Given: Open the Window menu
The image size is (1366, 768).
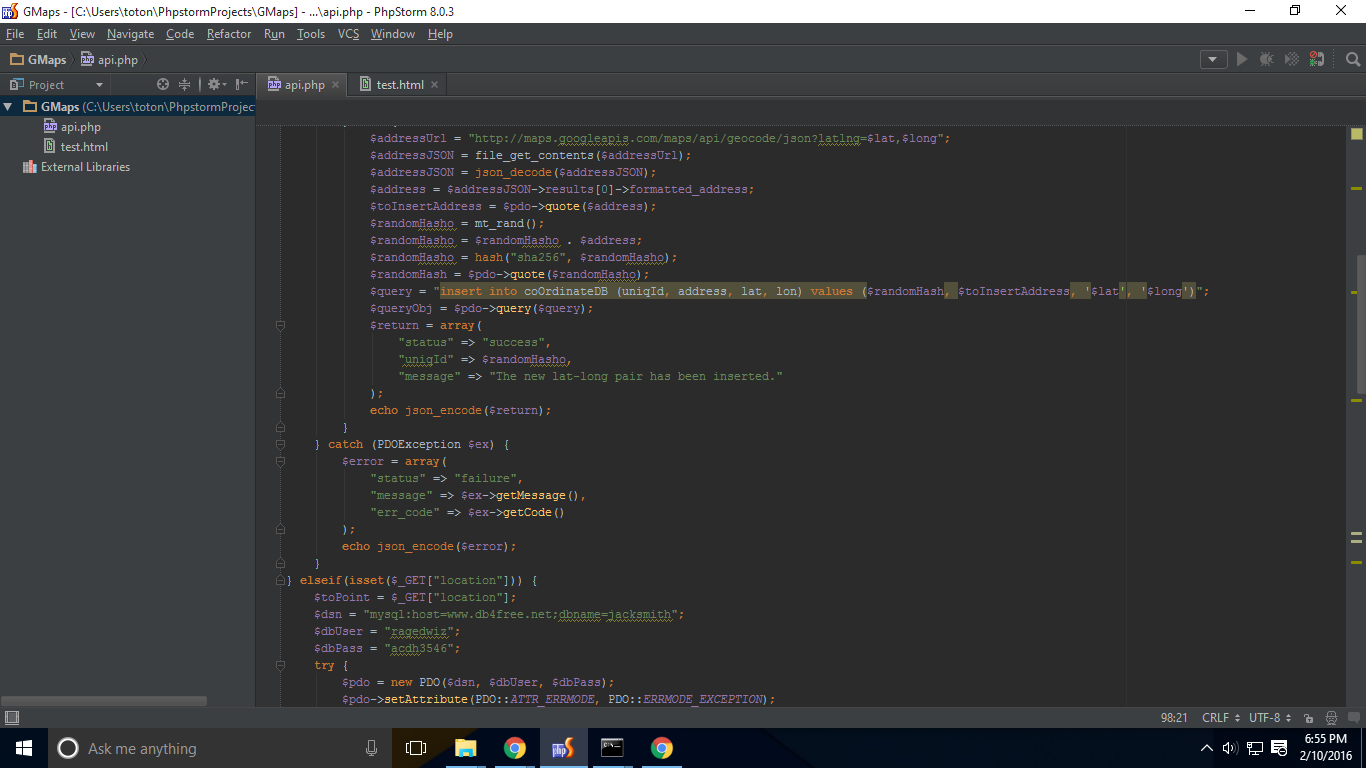Looking at the screenshot, I should [393, 34].
